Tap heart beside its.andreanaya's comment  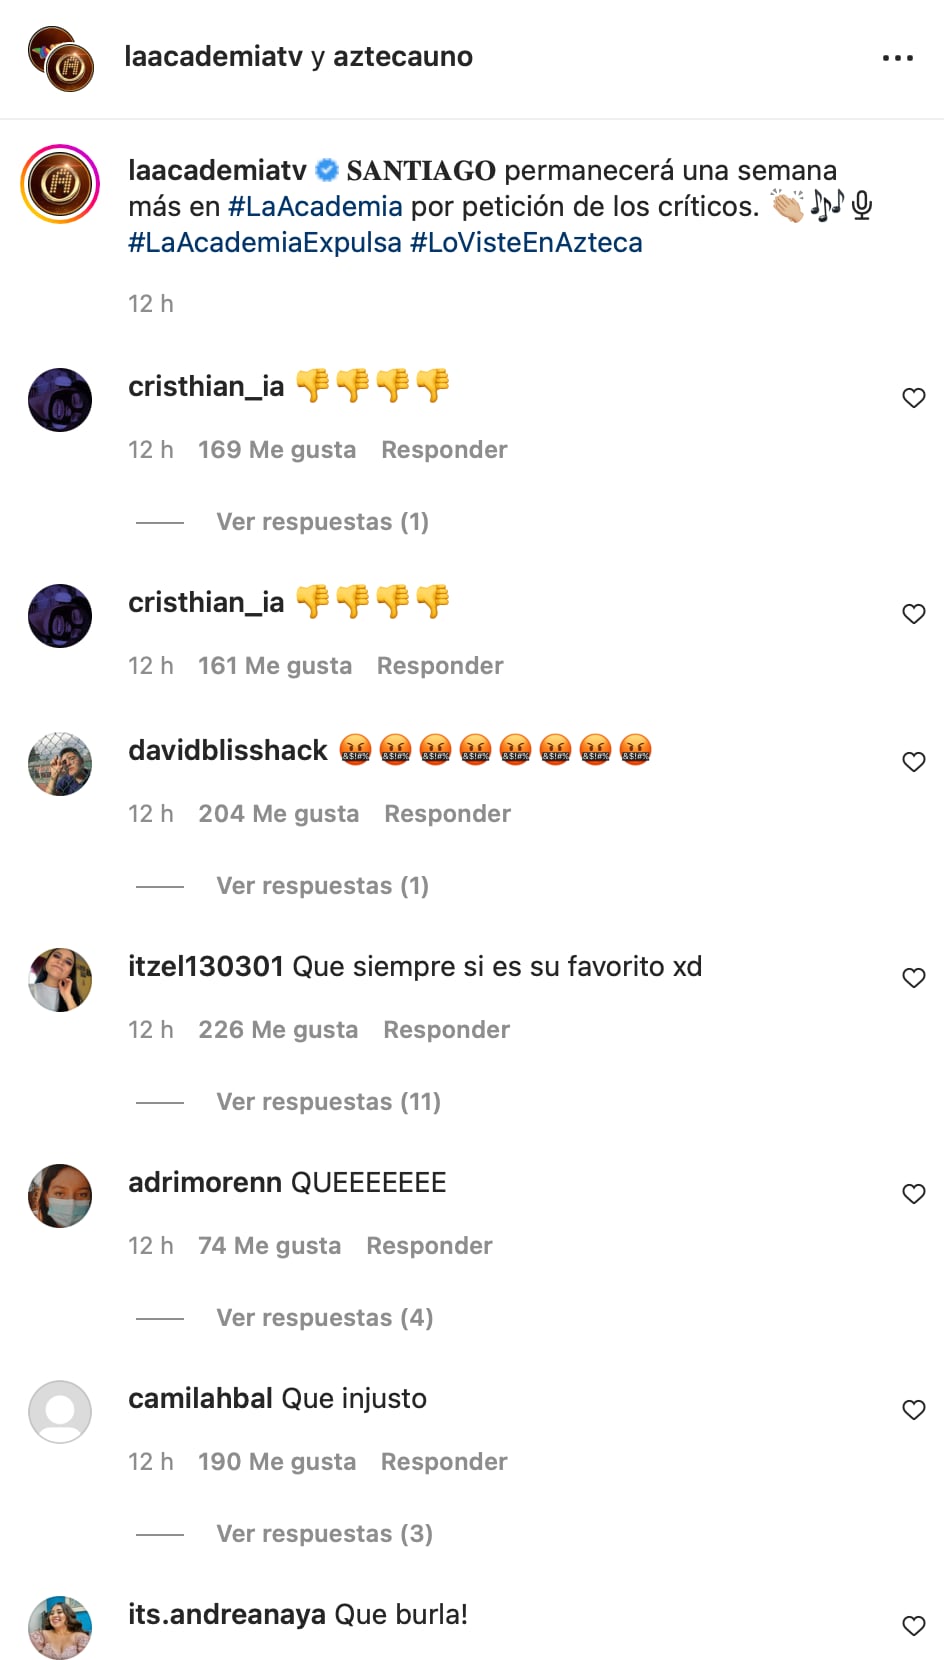tap(914, 1626)
